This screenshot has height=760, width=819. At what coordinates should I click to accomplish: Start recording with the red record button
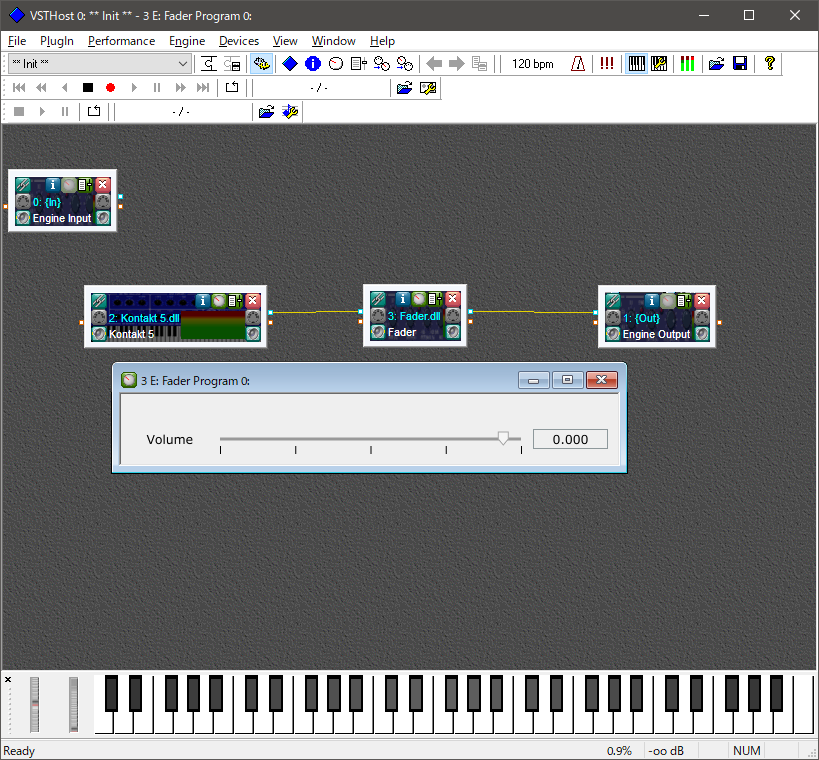pos(110,88)
